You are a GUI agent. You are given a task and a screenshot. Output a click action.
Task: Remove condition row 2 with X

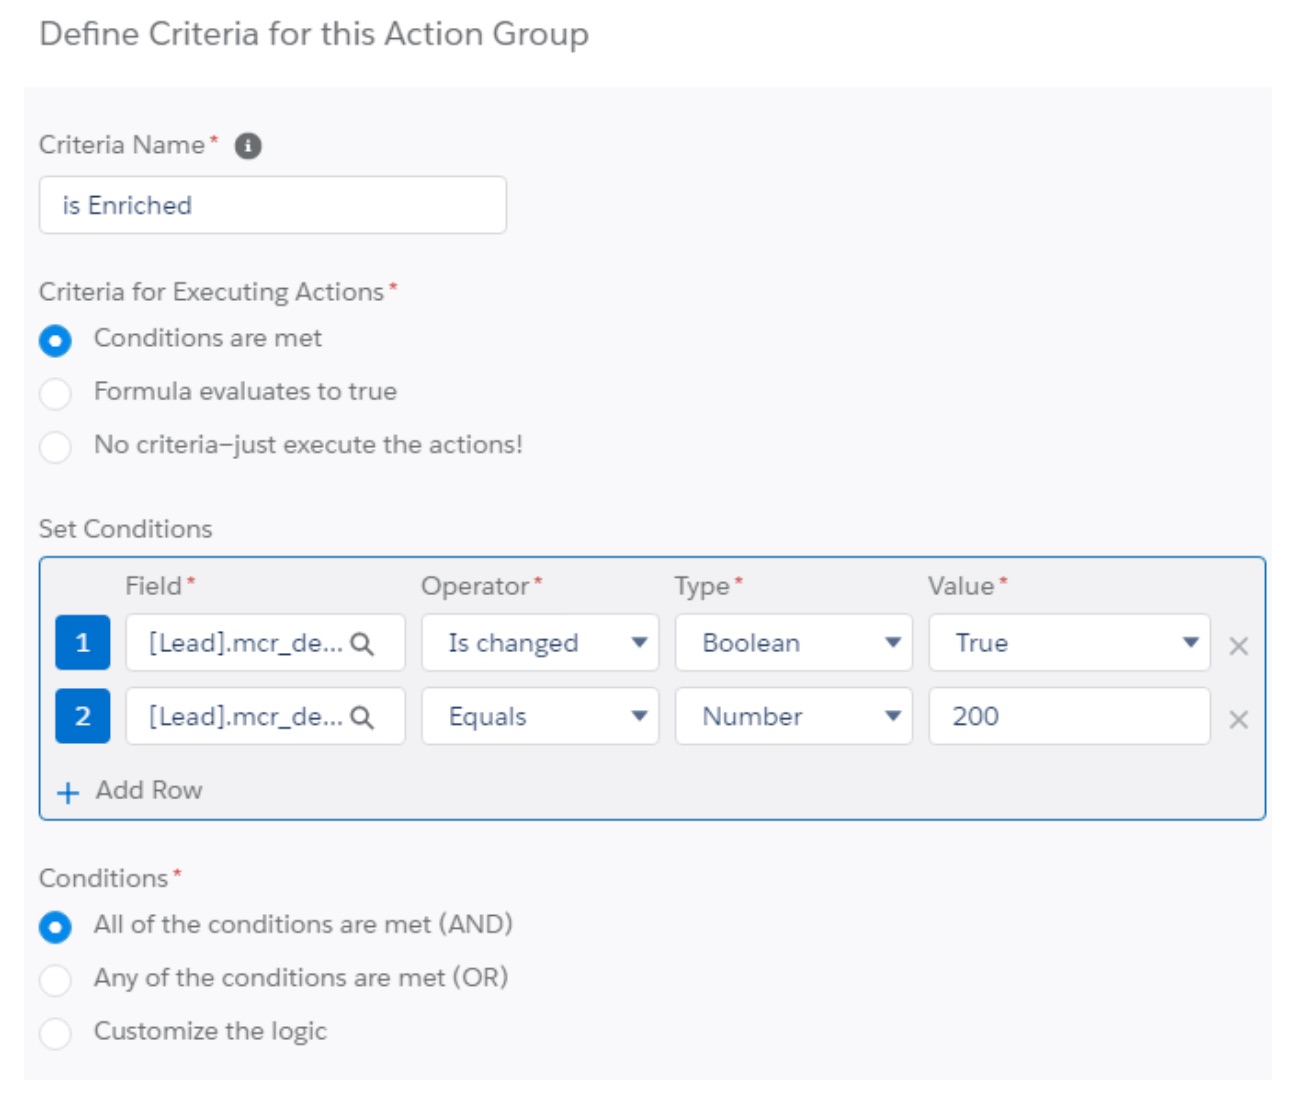pyautogui.click(x=1238, y=719)
